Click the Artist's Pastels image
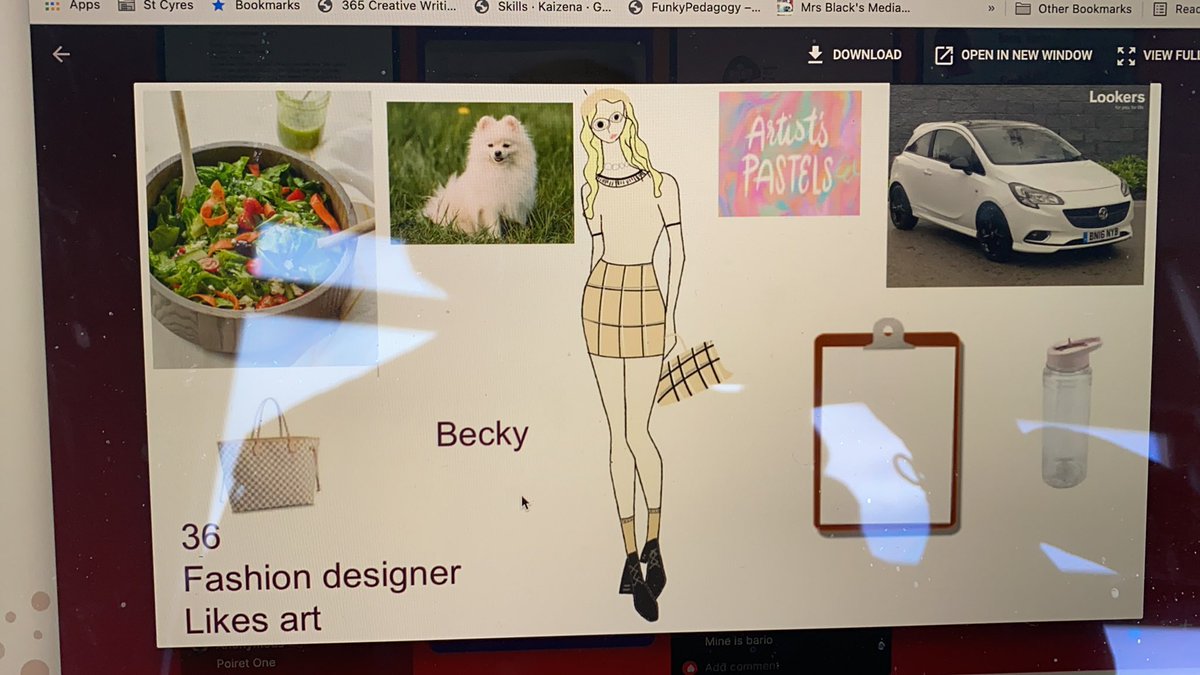Screen dimensions: 1200x675 point(789,153)
